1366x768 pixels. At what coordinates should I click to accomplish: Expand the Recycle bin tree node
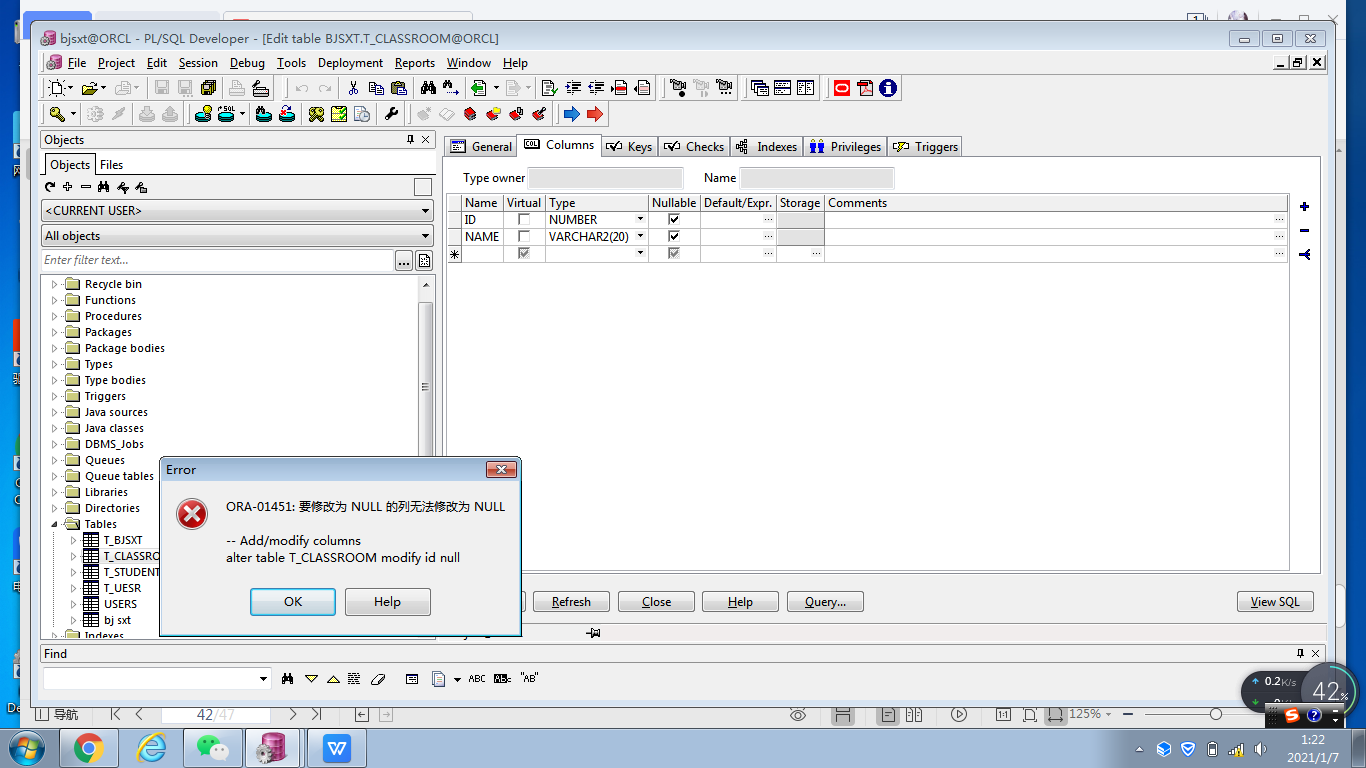click(55, 285)
